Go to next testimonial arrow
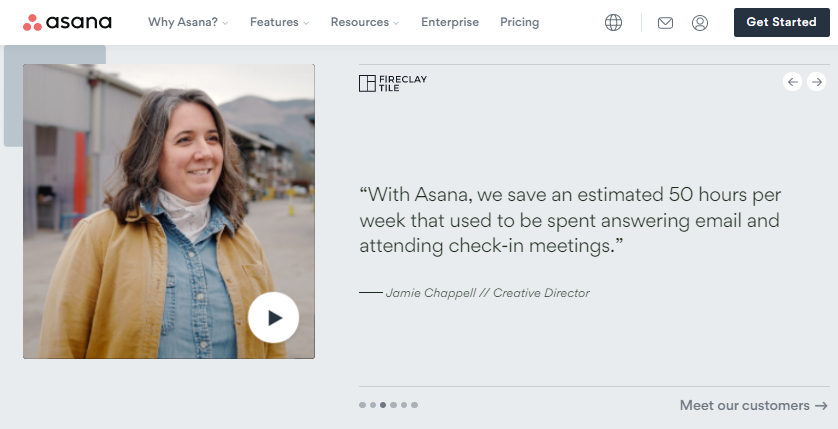Screen dimensions: 838x429 pyautogui.click(x=816, y=82)
